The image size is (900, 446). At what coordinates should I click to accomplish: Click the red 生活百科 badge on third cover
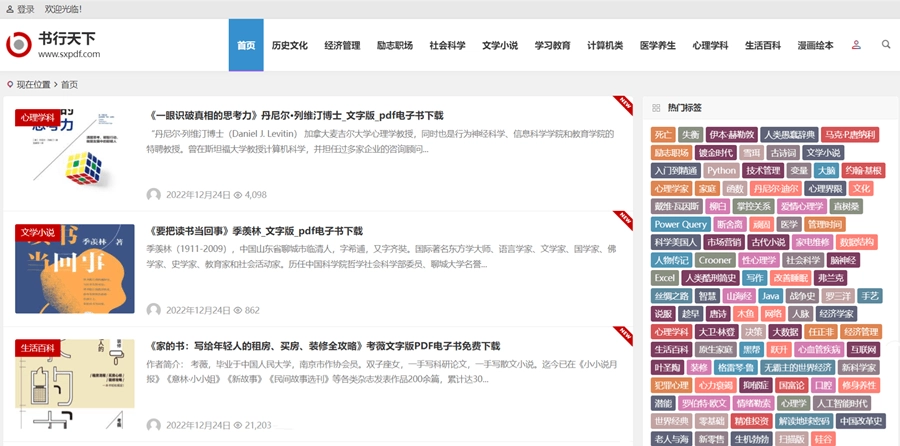pos(37,348)
